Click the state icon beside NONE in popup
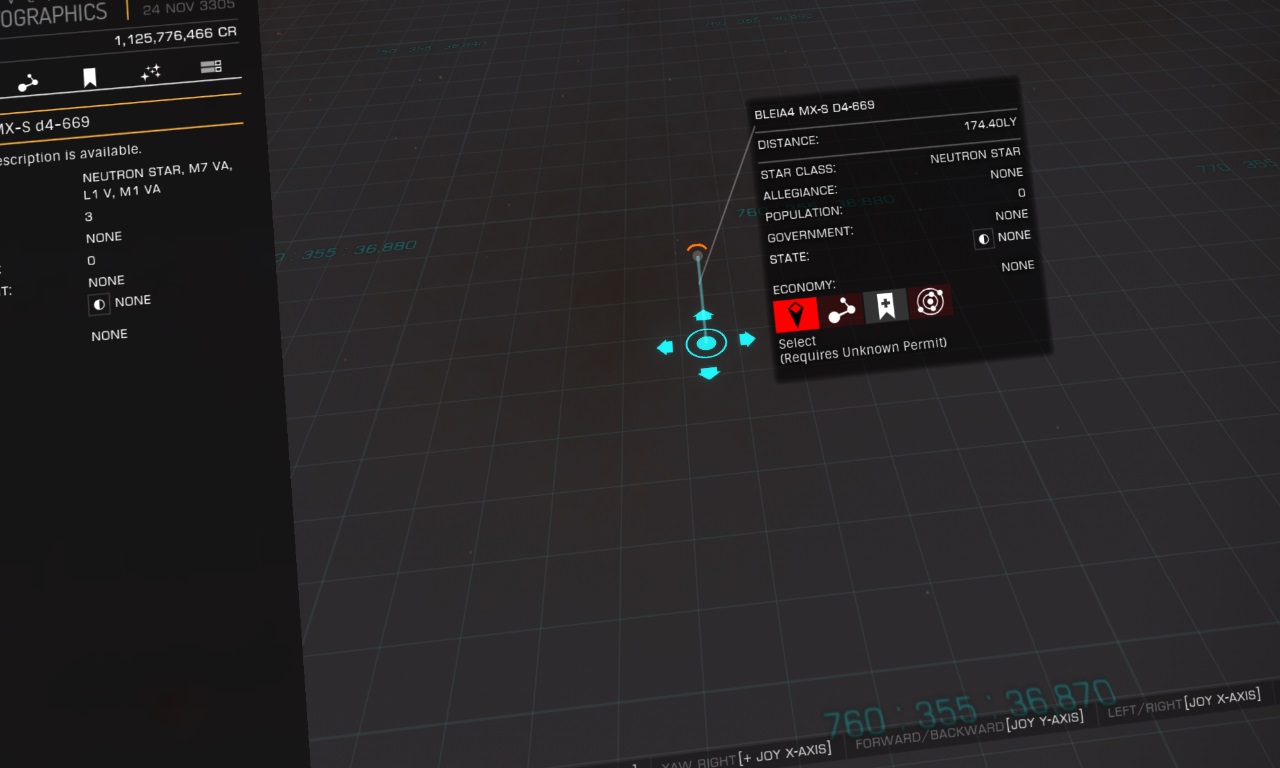Image resolution: width=1280 pixels, height=768 pixels. [983, 239]
